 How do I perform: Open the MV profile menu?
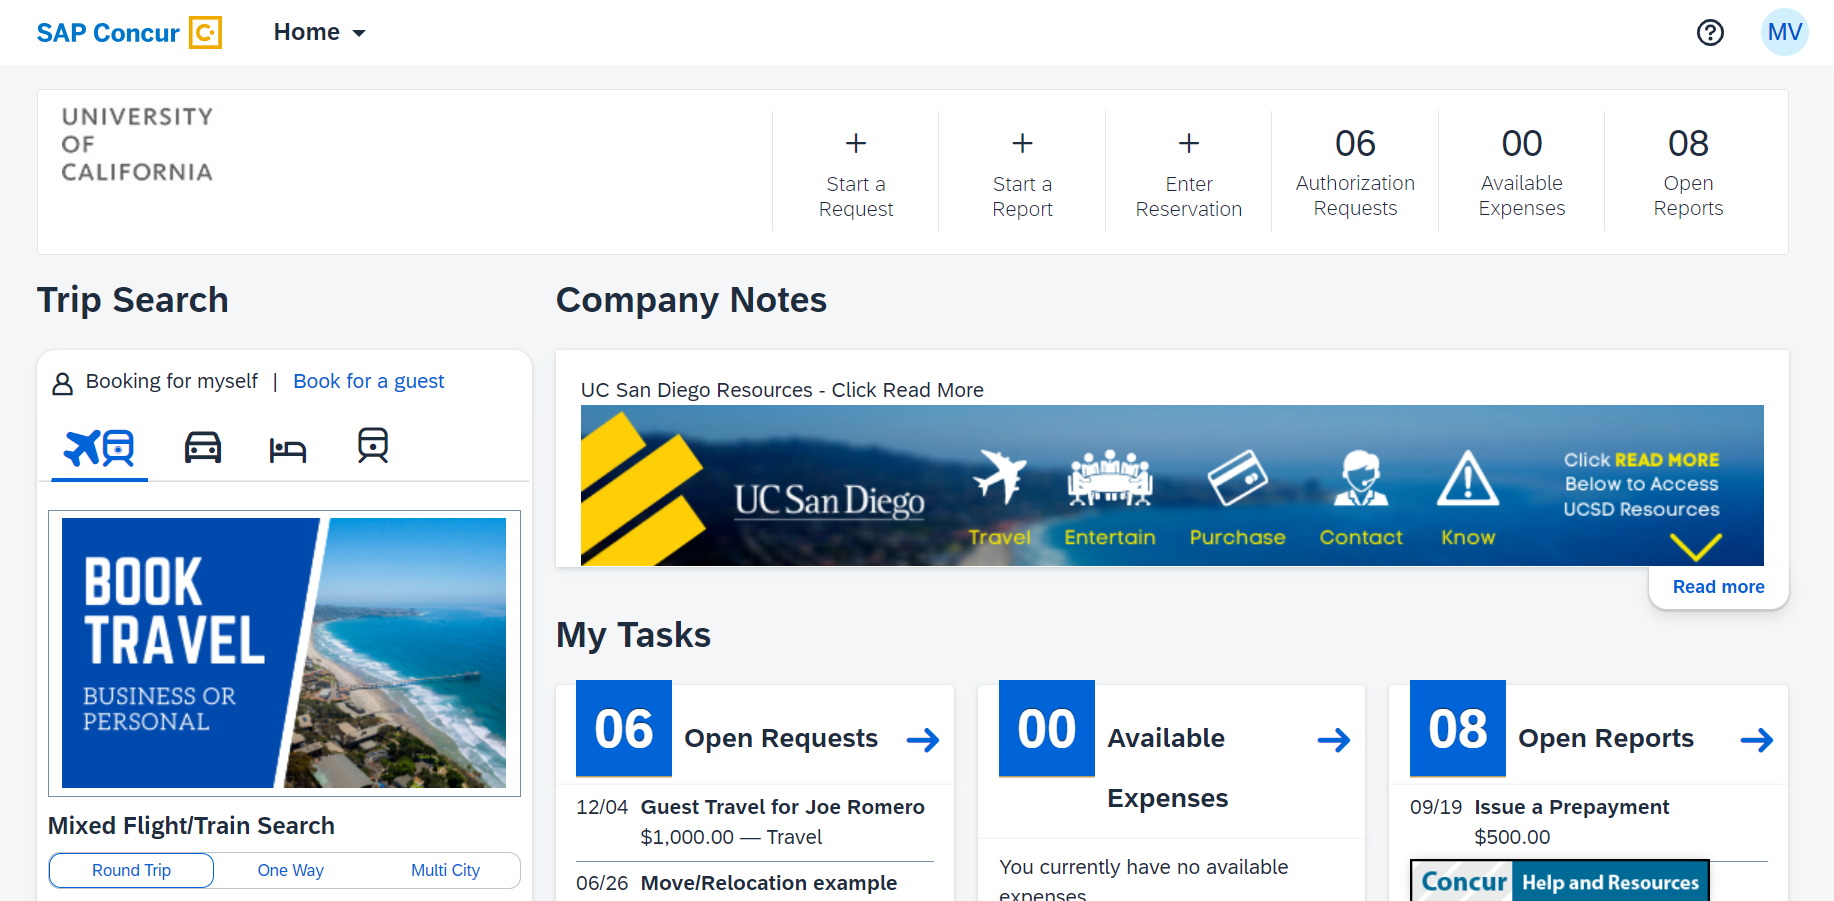coord(1785,32)
